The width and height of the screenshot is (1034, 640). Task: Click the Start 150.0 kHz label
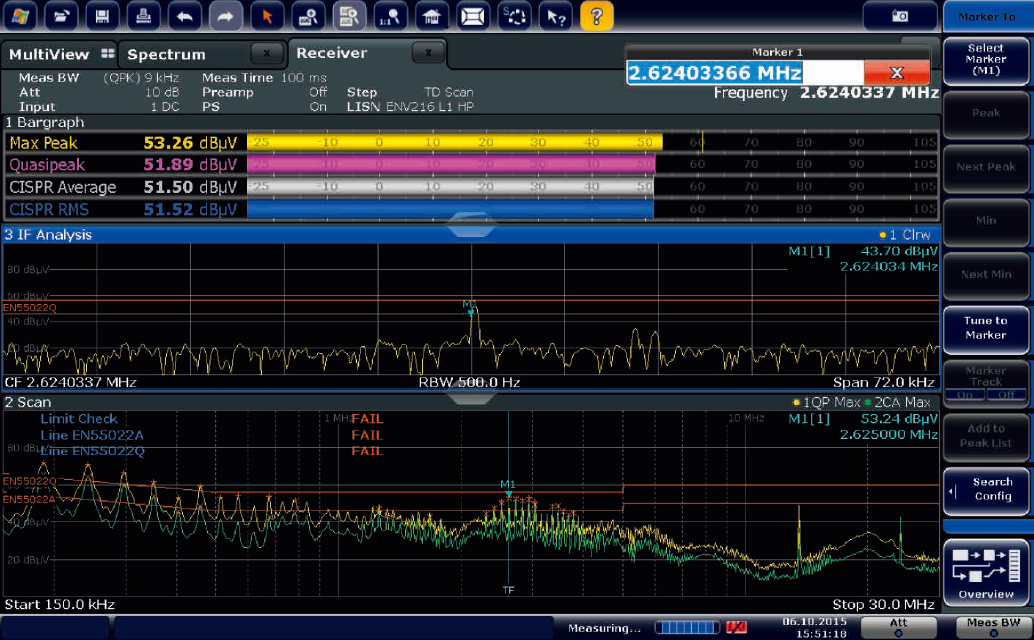click(x=60, y=604)
